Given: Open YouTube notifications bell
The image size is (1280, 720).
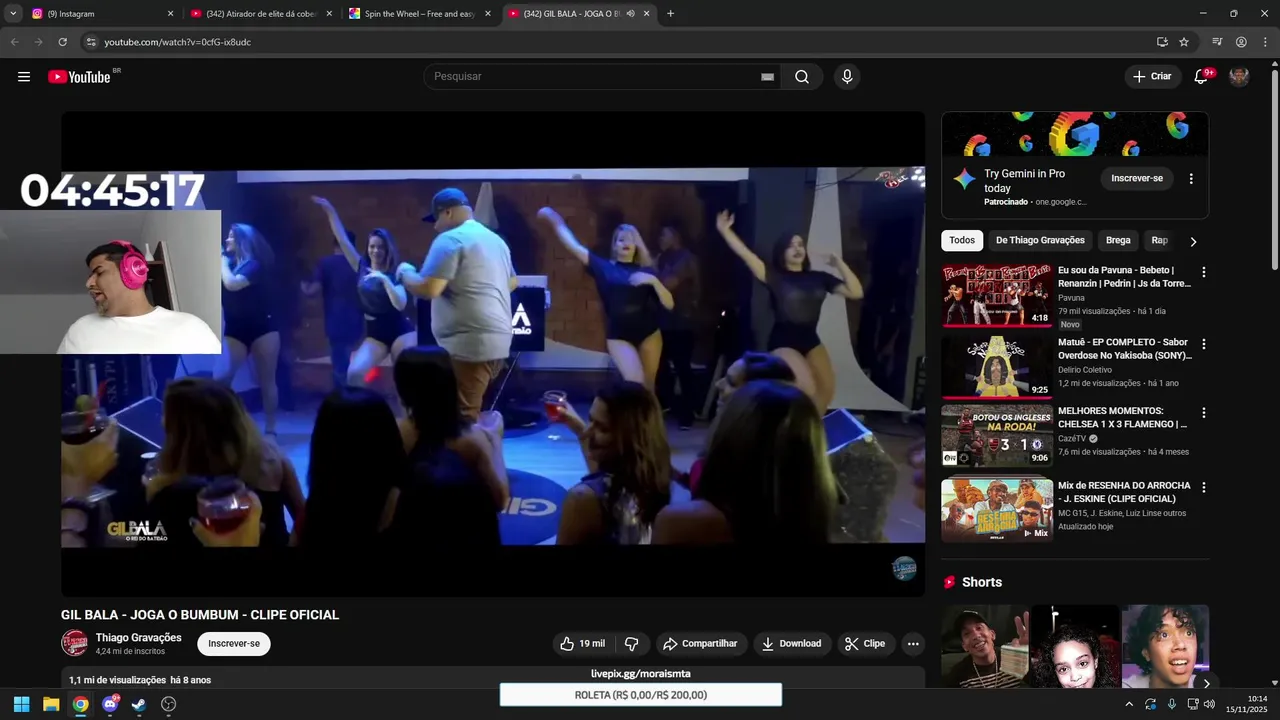Looking at the screenshot, I should coord(1202,77).
